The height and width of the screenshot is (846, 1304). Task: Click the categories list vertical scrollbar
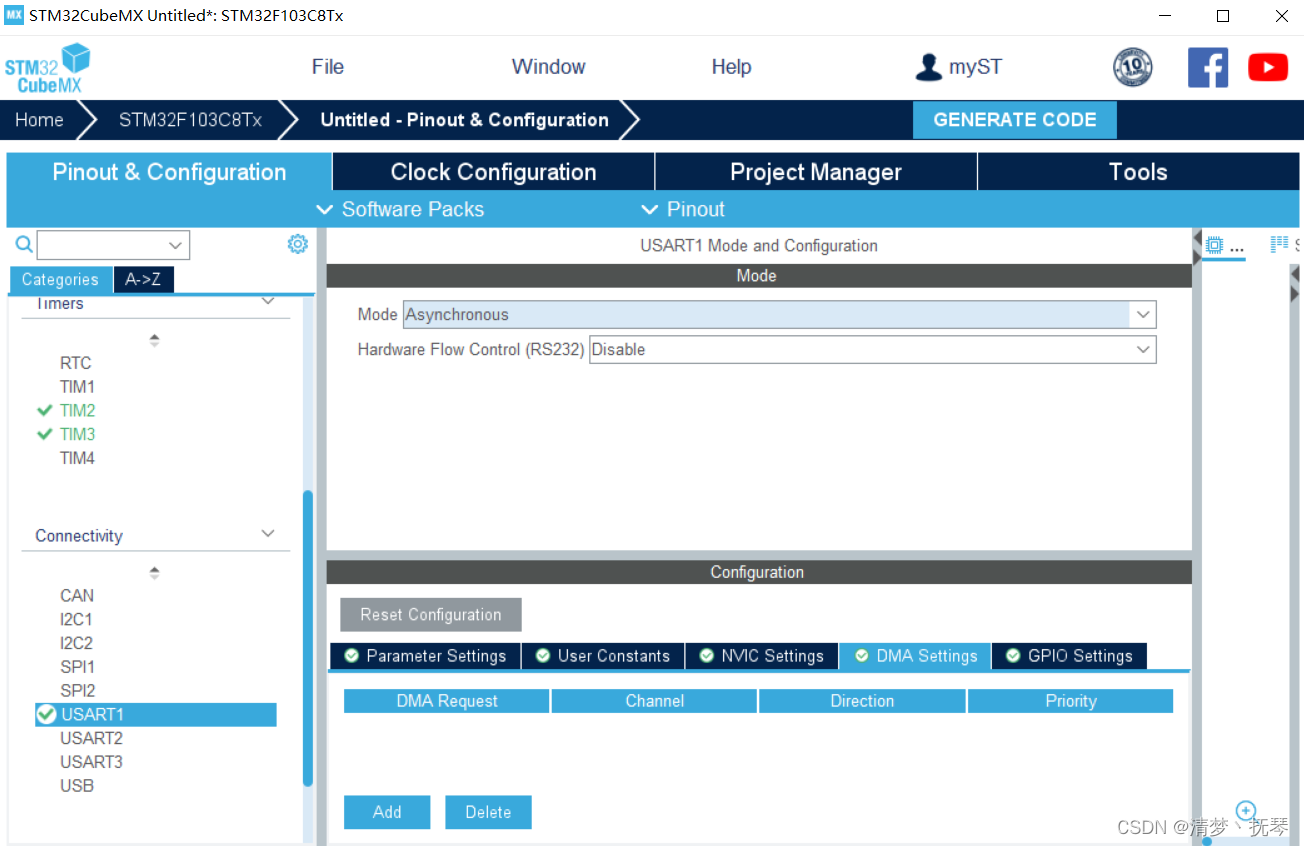[x=308, y=638]
